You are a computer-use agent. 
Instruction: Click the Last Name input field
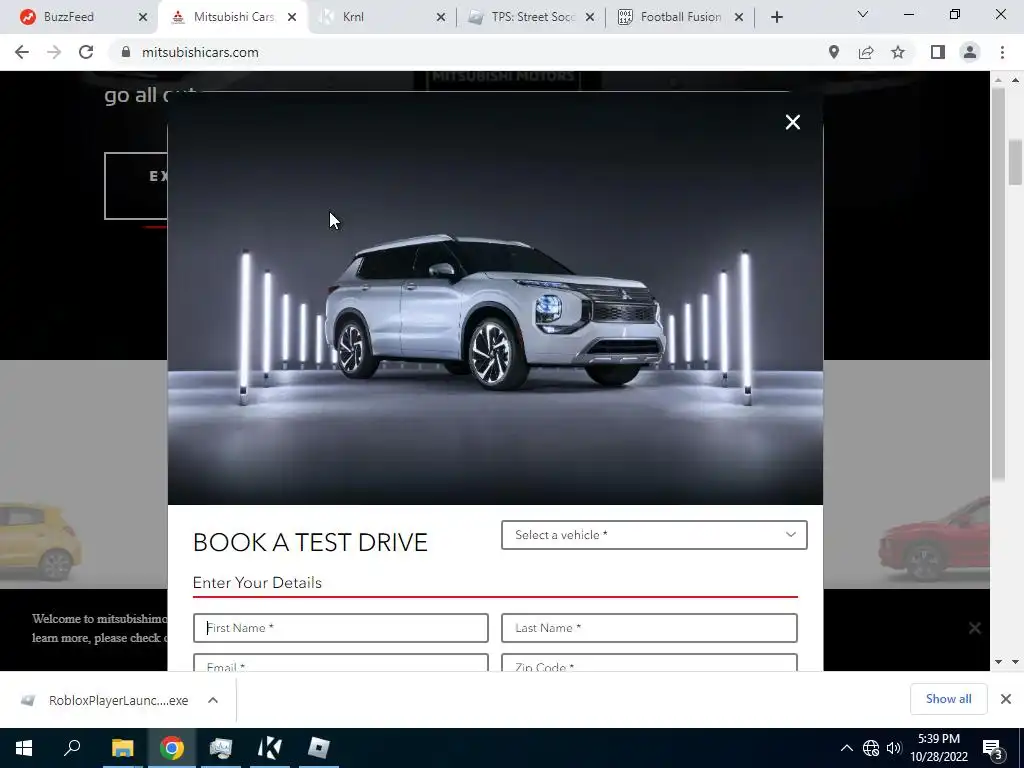649,628
